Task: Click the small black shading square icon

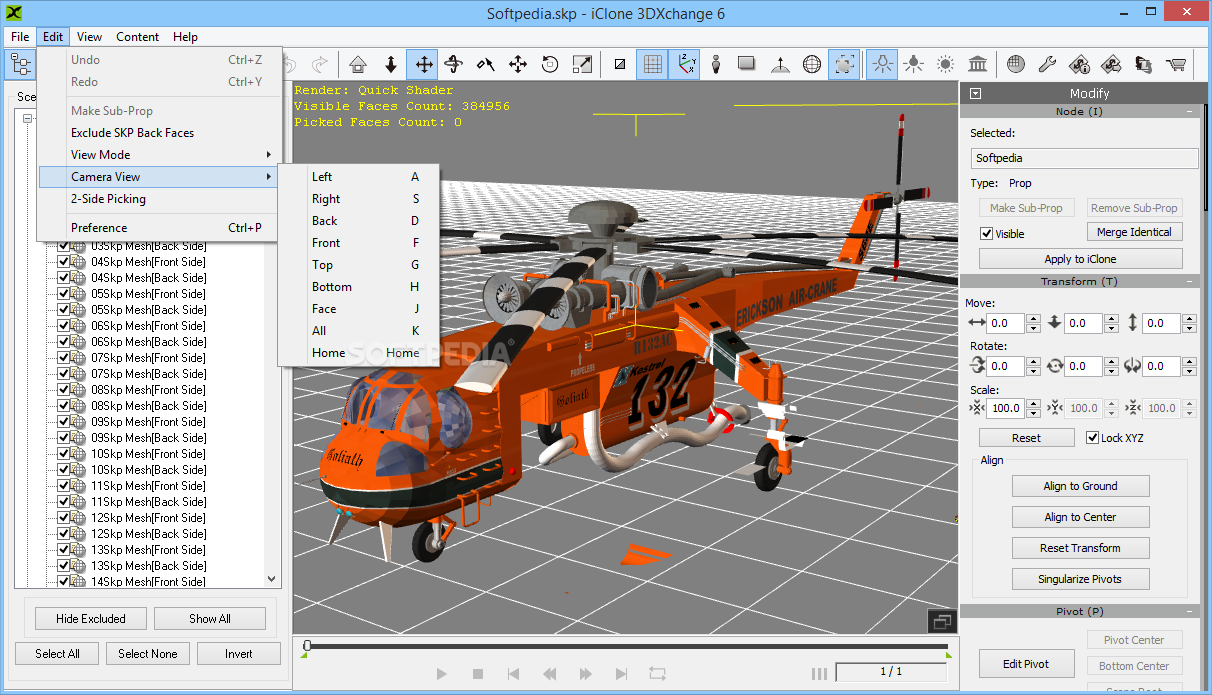Action: [x=620, y=65]
